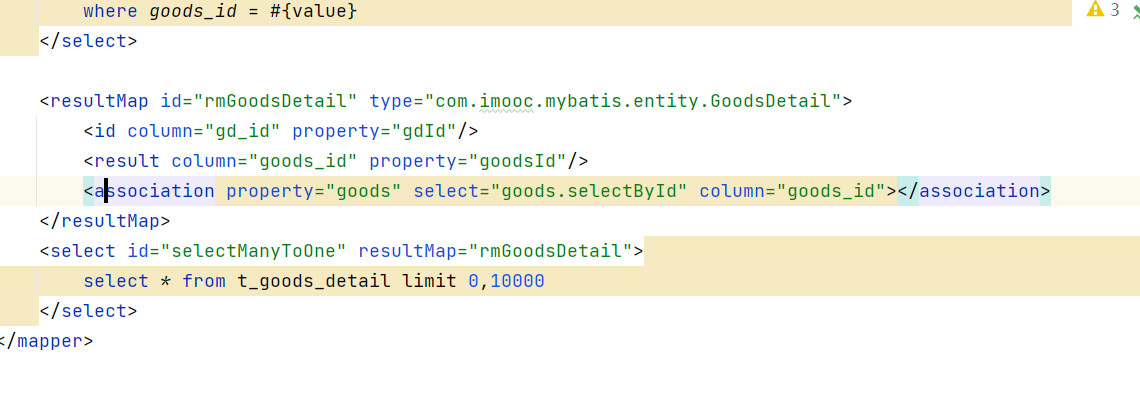
Task: Click the closing </mapper> tag
Action: click(x=48, y=341)
